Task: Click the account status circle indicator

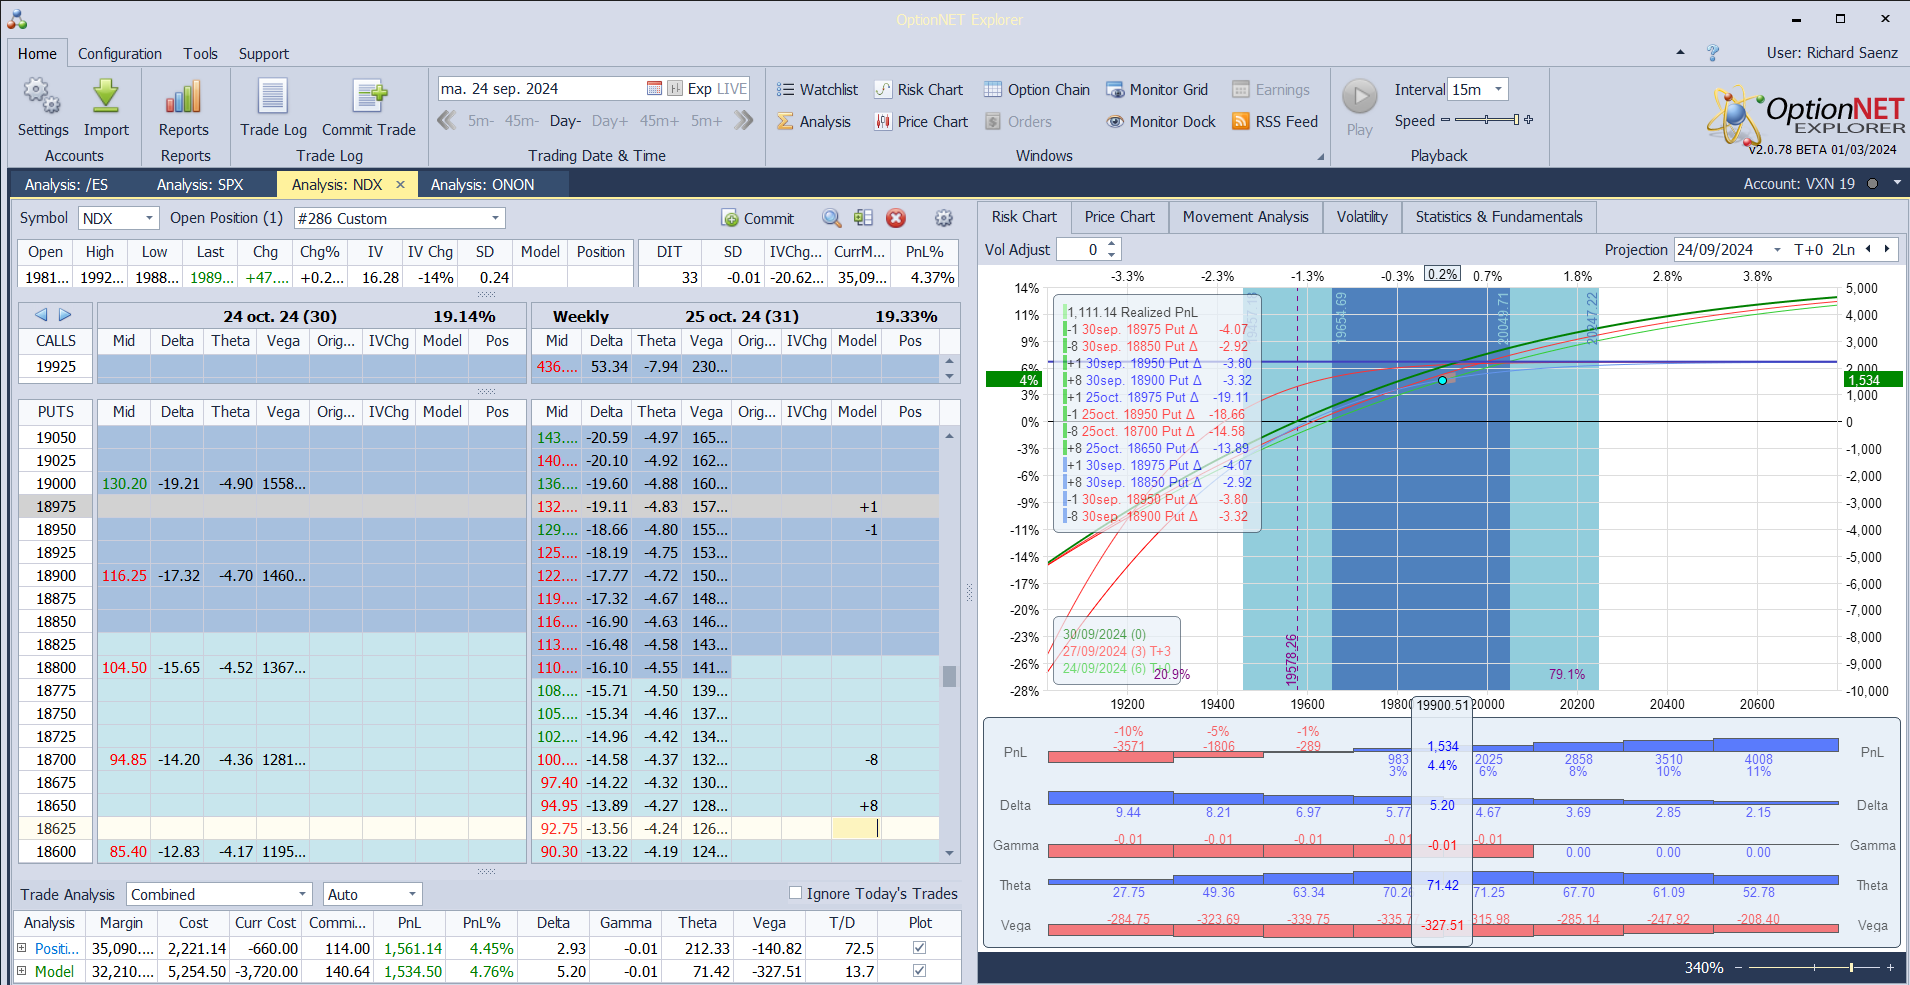Action: coord(1872,184)
